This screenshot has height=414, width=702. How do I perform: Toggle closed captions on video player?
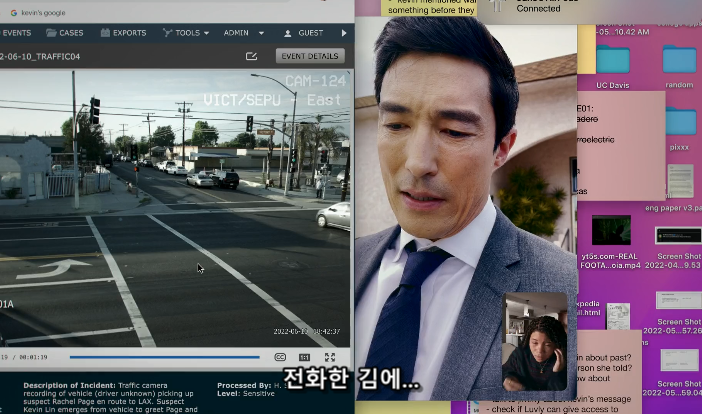(280, 357)
